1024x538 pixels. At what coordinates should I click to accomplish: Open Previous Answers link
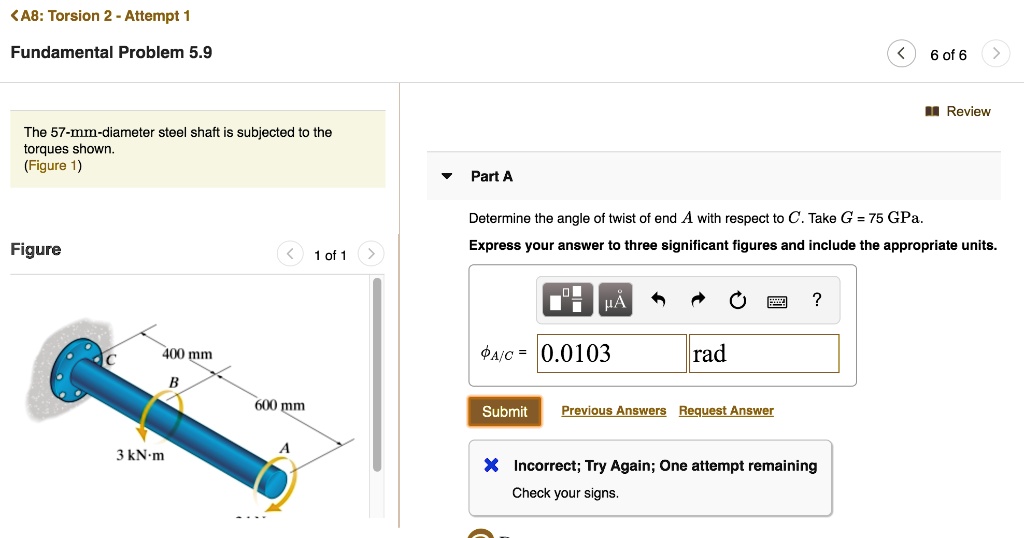pyautogui.click(x=613, y=411)
